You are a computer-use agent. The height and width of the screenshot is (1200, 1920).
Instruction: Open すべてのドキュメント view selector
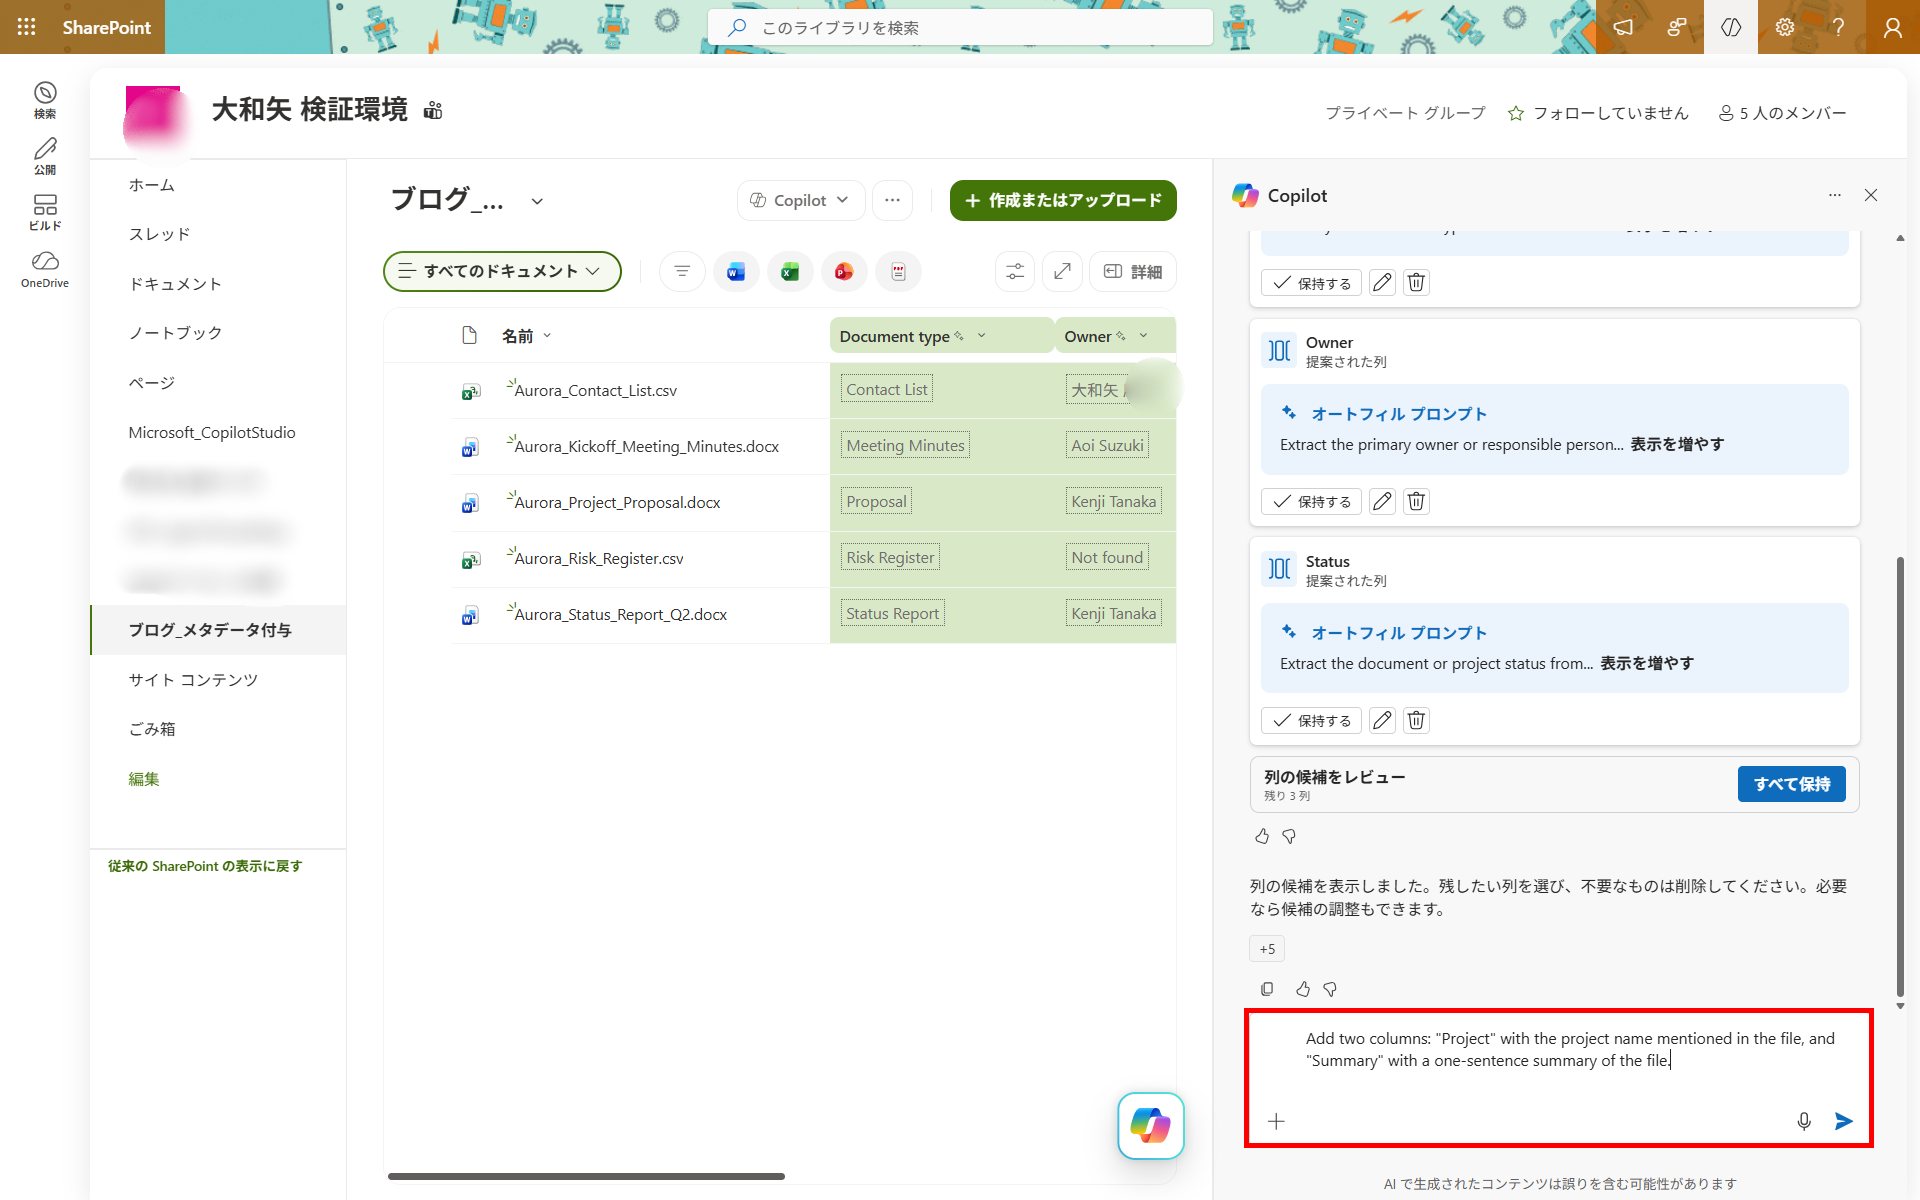[502, 271]
